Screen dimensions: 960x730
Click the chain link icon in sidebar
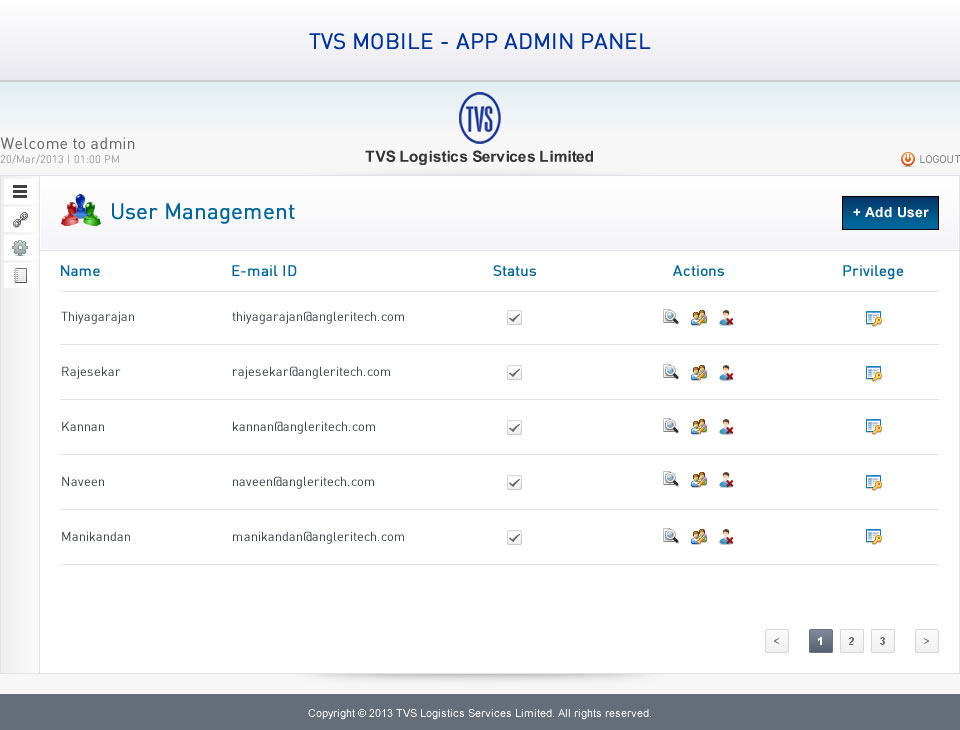pos(20,219)
